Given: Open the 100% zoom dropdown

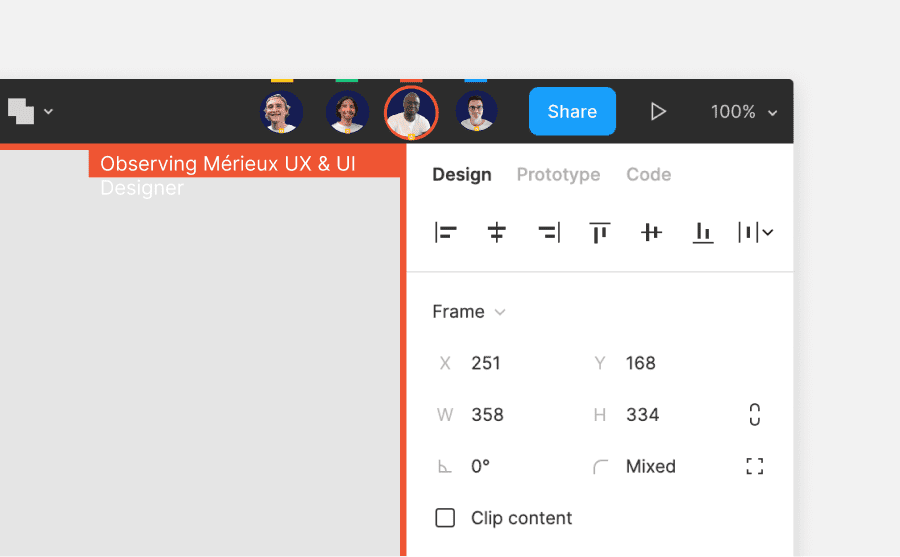Looking at the screenshot, I should point(744,111).
